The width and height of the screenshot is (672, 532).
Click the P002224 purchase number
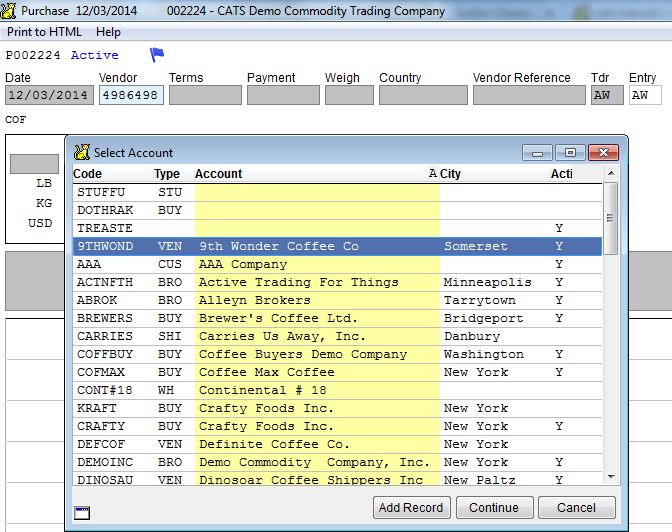(33, 55)
